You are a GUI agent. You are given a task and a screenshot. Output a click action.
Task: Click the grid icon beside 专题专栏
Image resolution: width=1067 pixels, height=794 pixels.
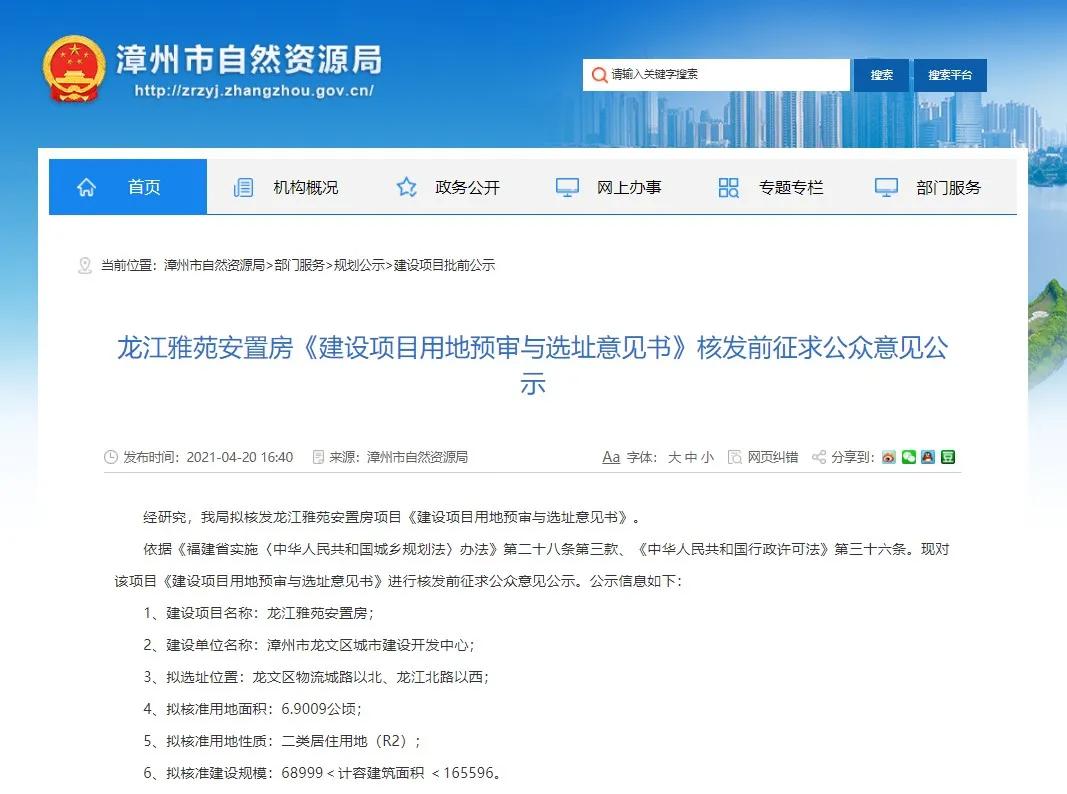[x=728, y=186]
